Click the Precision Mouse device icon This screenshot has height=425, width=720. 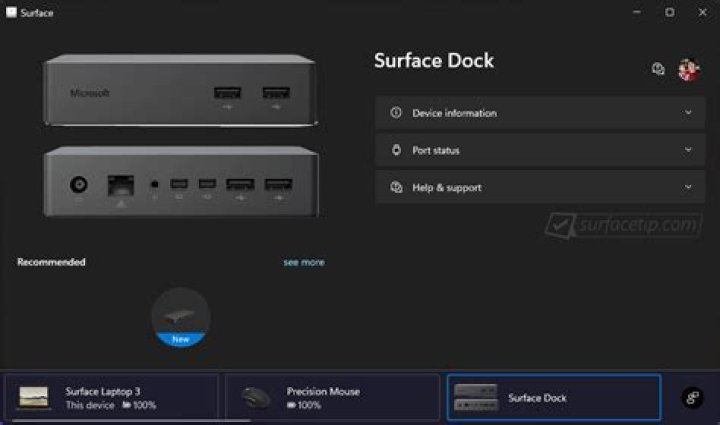[x=256, y=398]
